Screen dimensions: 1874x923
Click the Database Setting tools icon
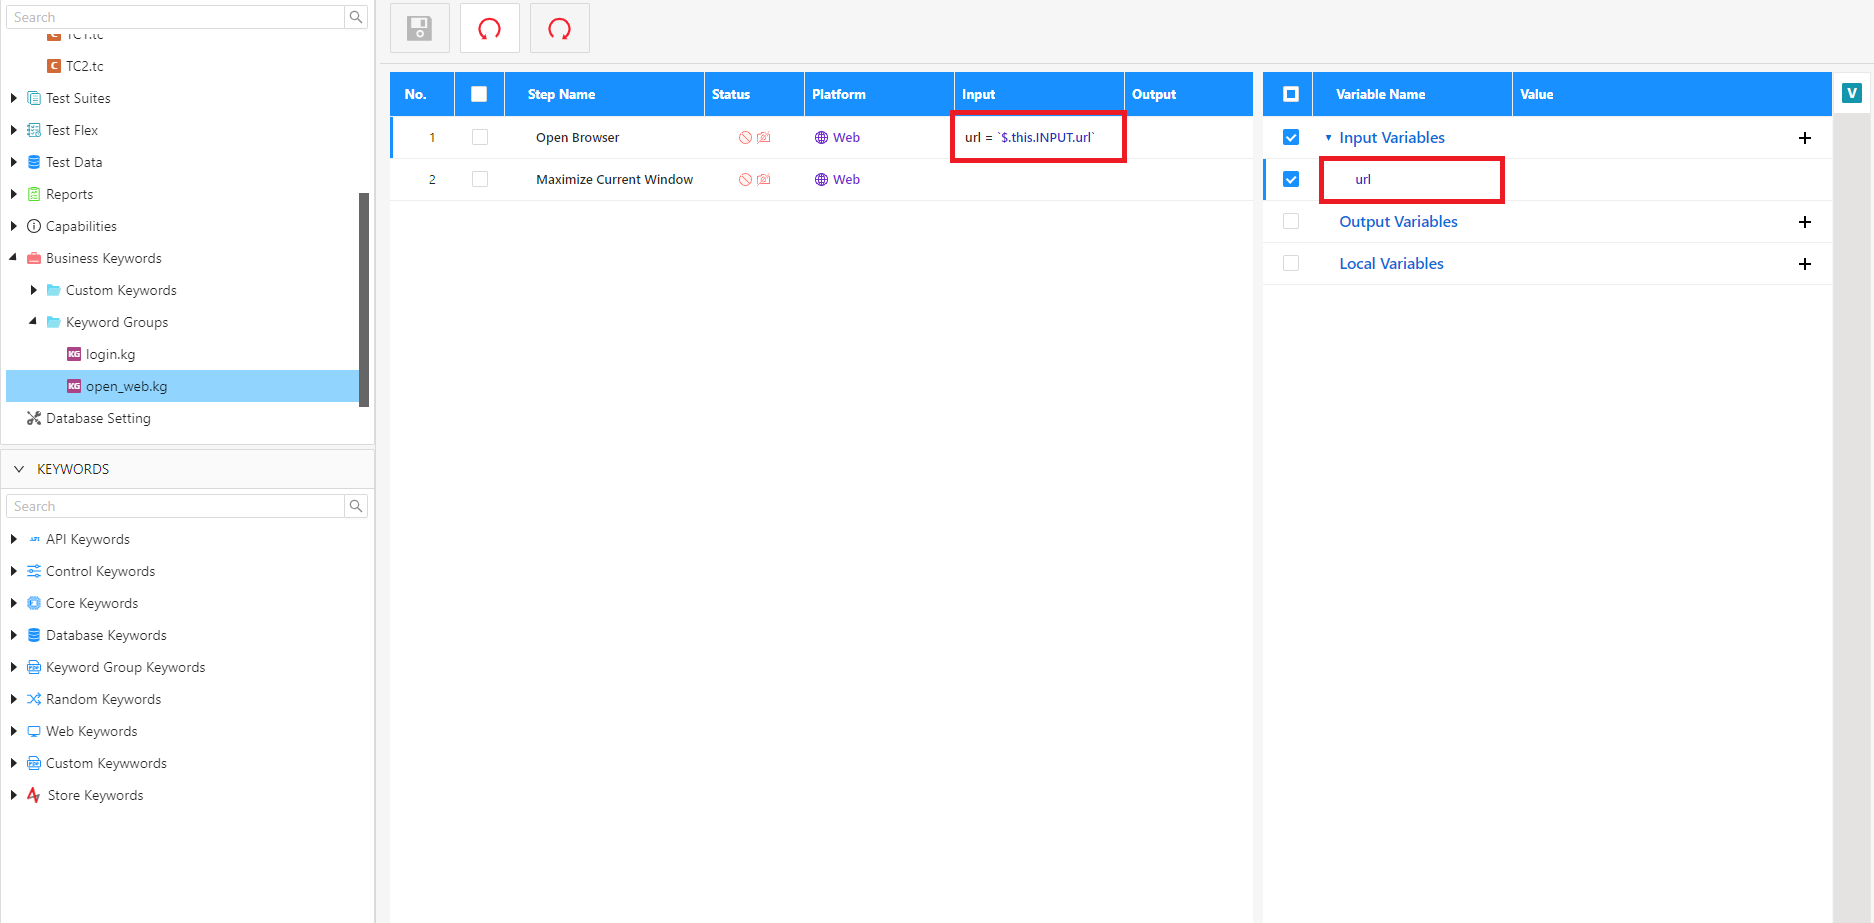(34, 418)
